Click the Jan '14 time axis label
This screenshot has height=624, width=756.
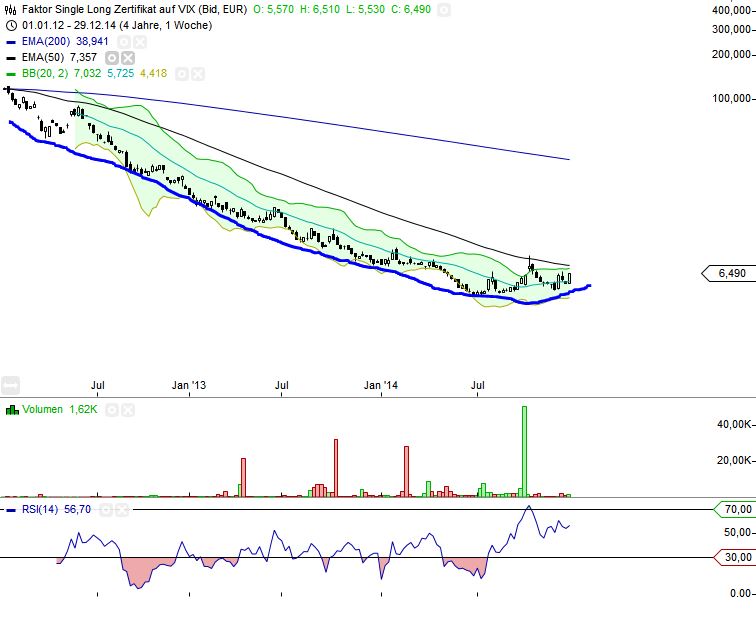[381, 385]
